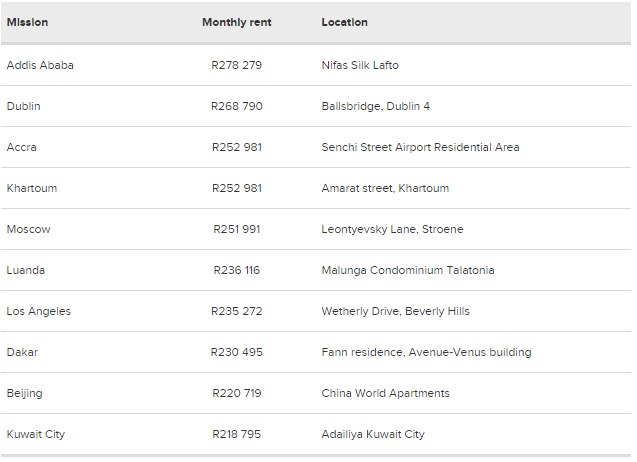Click the R278 279 rent value
This screenshot has height=462, width=637.
236,65
